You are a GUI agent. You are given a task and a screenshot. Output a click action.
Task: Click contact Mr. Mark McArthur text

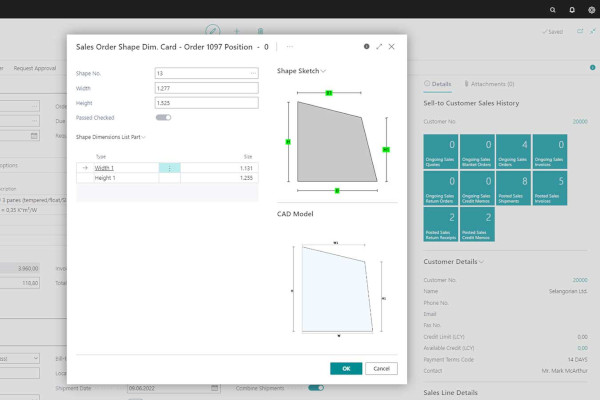[x=564, y=371]
